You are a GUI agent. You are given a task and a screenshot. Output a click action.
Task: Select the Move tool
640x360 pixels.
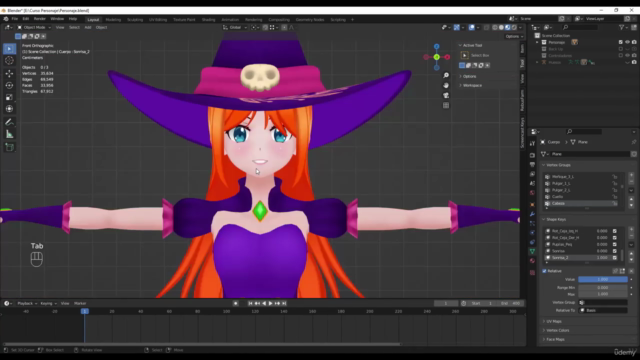(9, 73)
